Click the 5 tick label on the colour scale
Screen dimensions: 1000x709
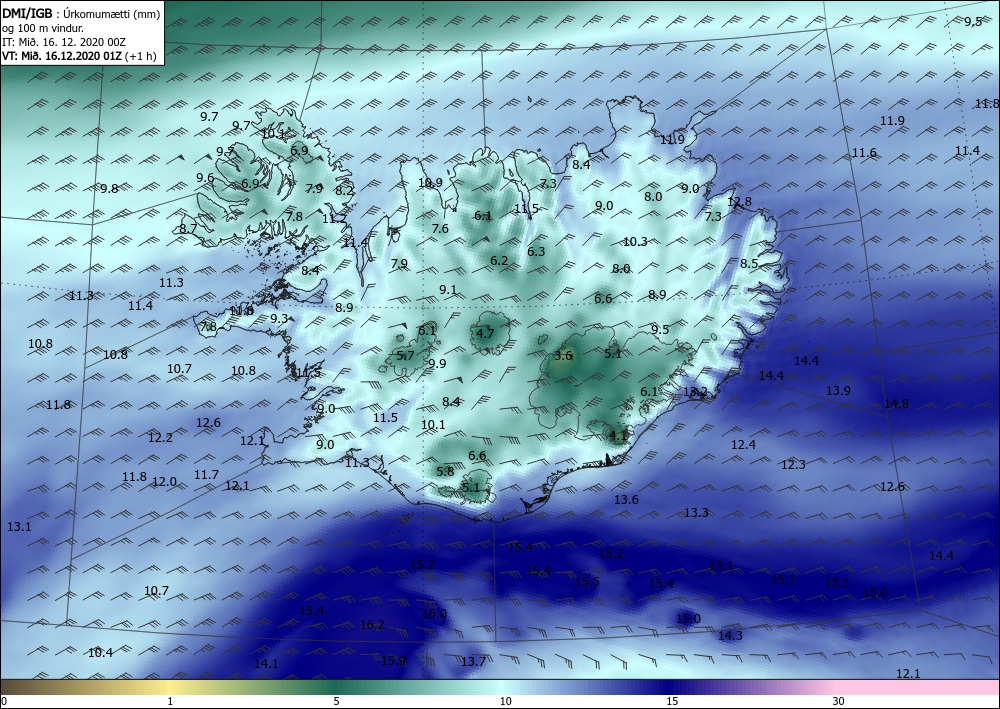336,701
